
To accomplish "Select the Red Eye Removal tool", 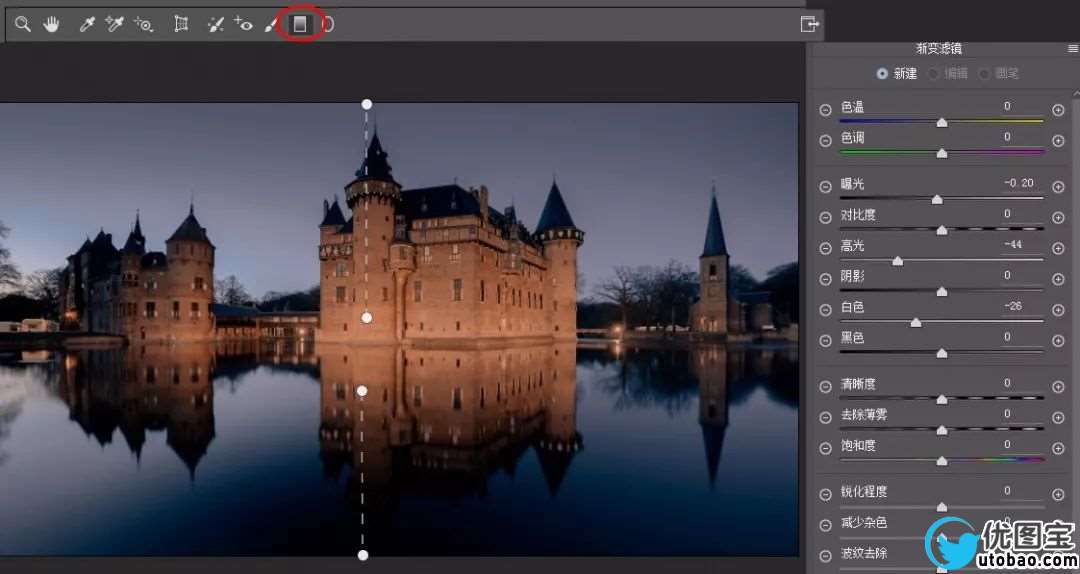I will coord(243,25).
